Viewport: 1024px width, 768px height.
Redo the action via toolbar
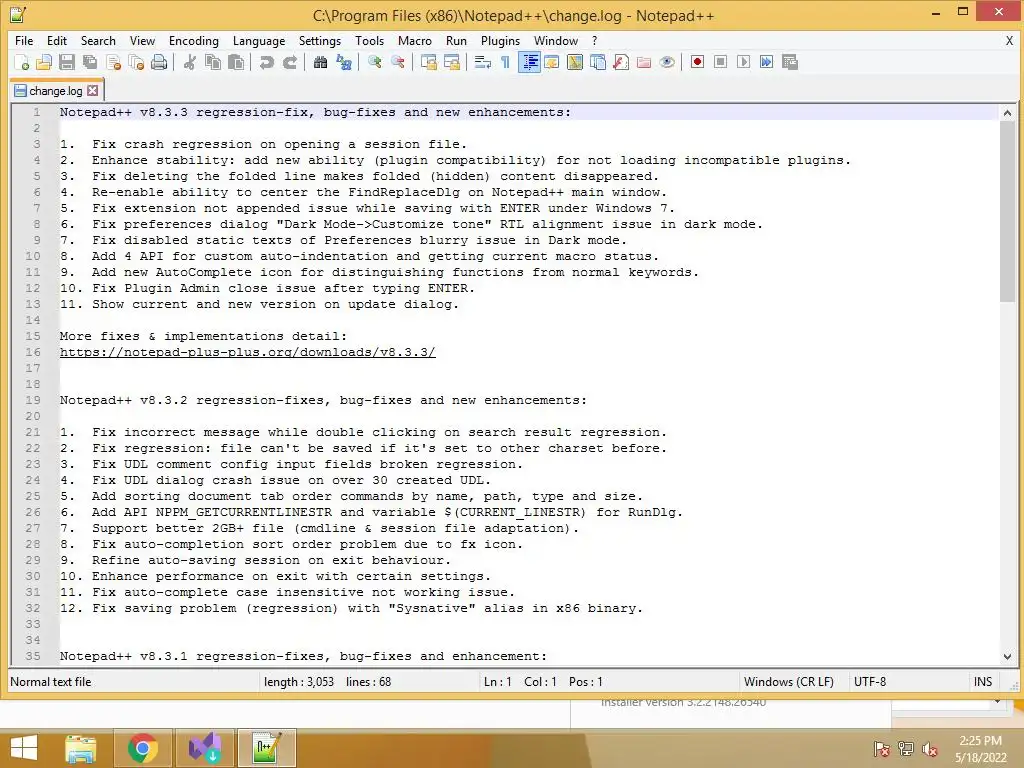(289, 62)
